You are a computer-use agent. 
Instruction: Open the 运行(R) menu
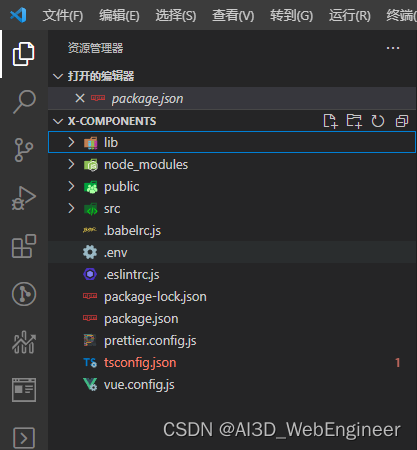coord(349,15)
